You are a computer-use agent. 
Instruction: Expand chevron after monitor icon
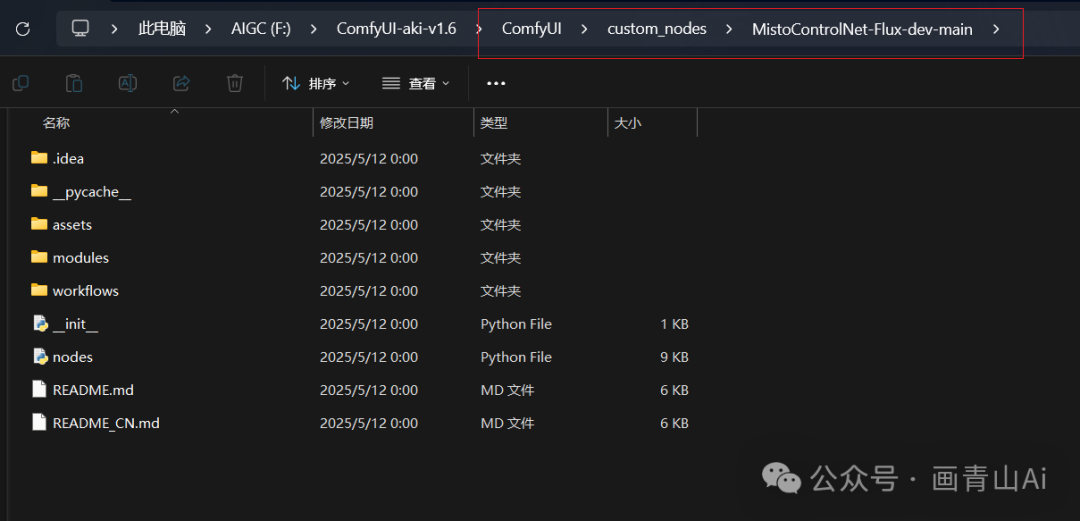[x=114, y=29]
